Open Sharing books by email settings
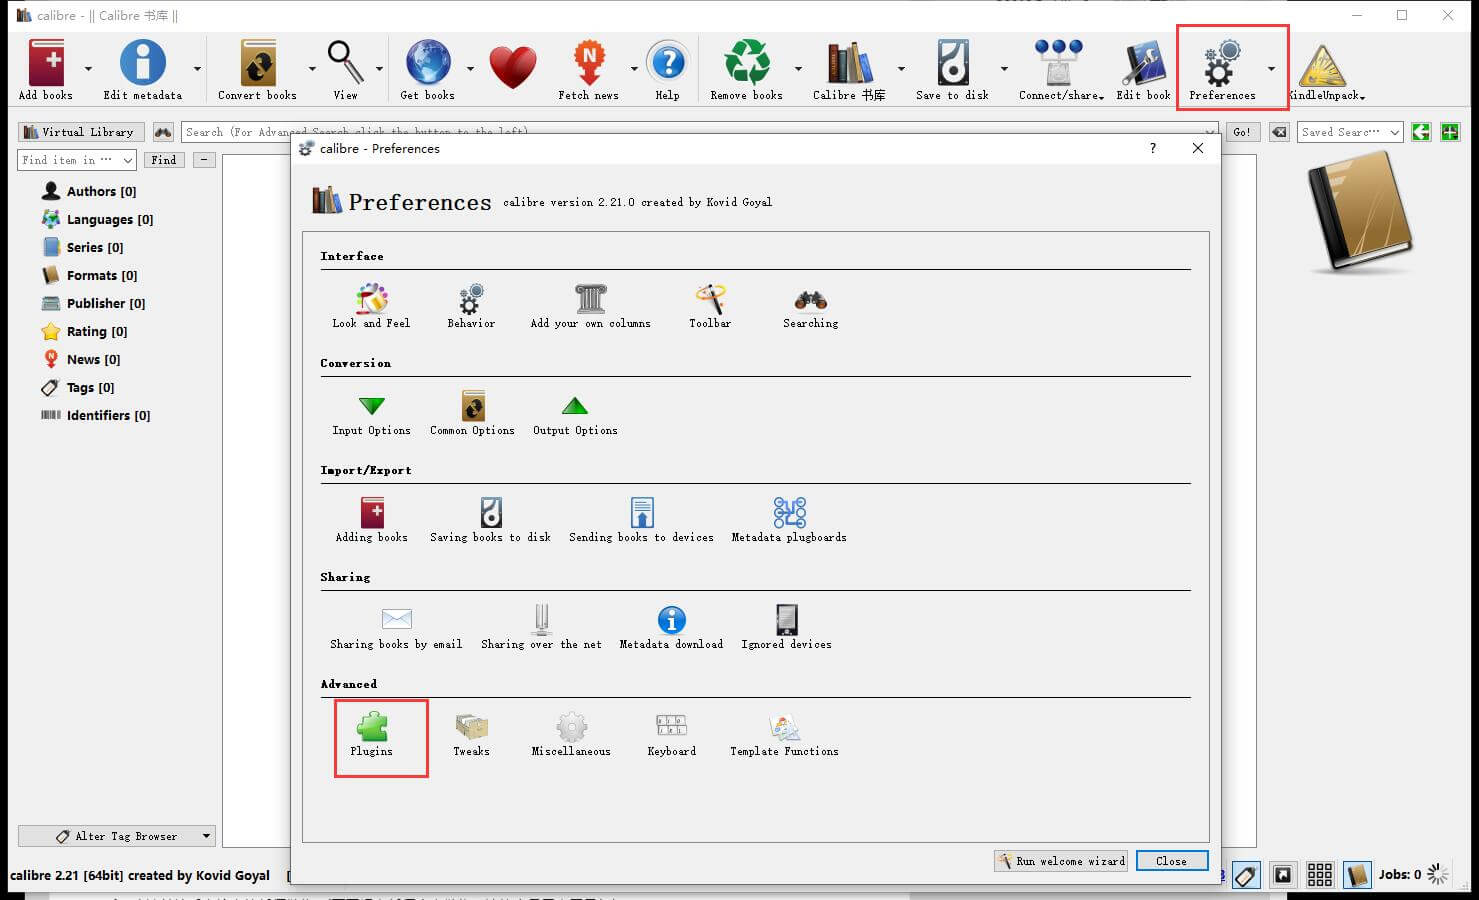 pos(396,627)
